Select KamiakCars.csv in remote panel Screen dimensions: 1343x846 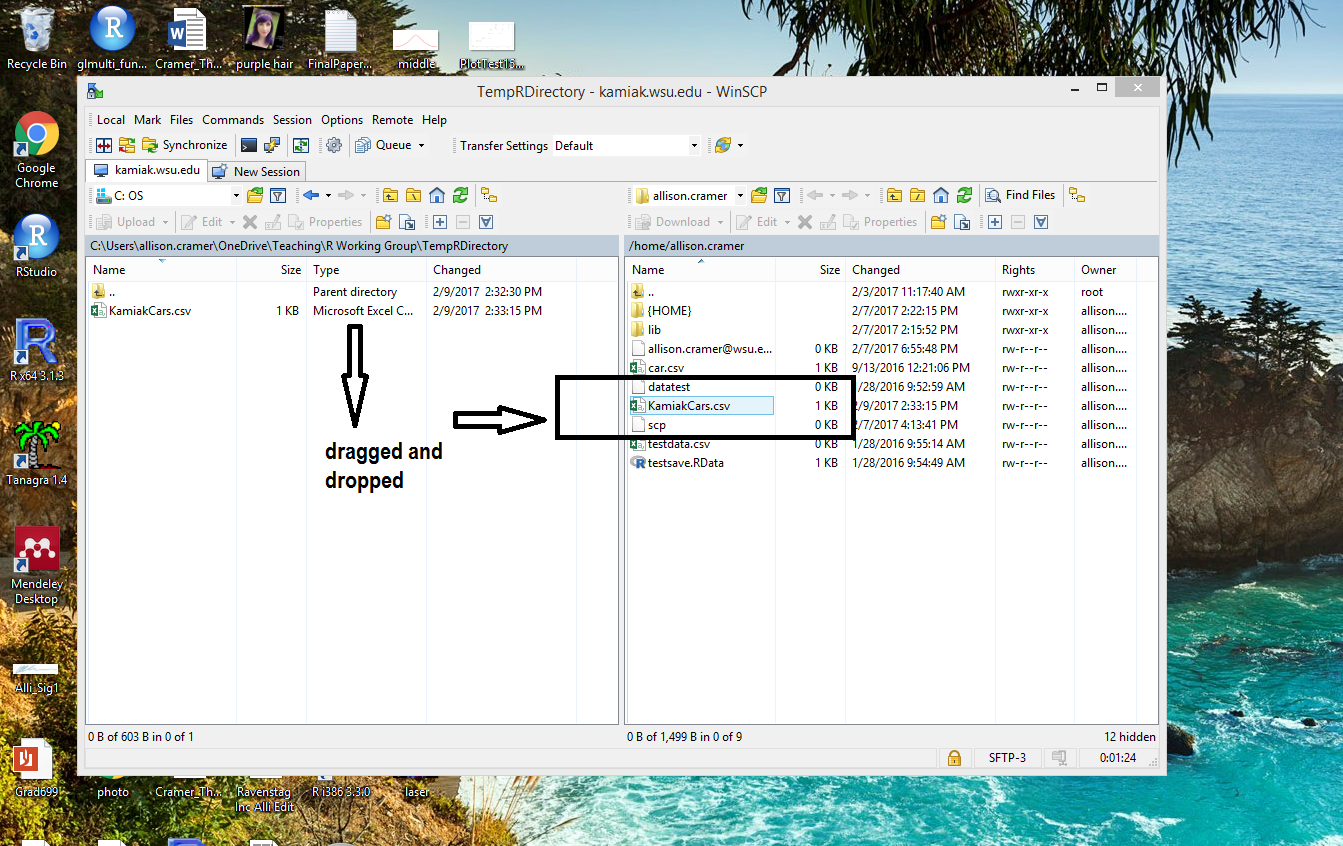pyautogui.click(x=688, y=406)
